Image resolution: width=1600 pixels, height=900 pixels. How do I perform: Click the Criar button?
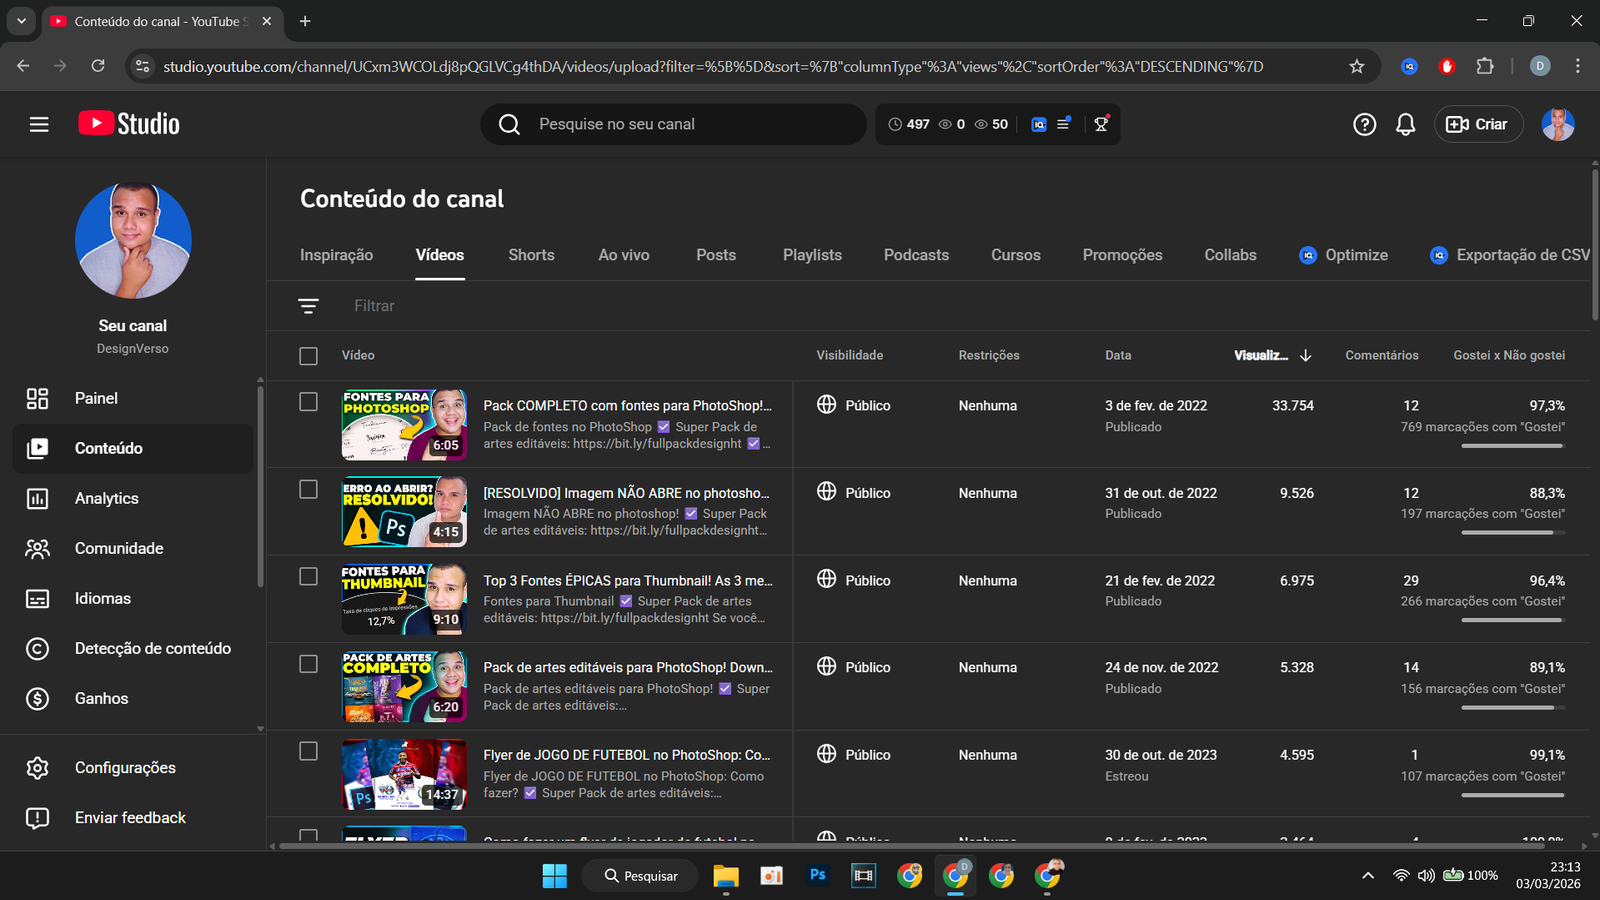coord(1478,124)
